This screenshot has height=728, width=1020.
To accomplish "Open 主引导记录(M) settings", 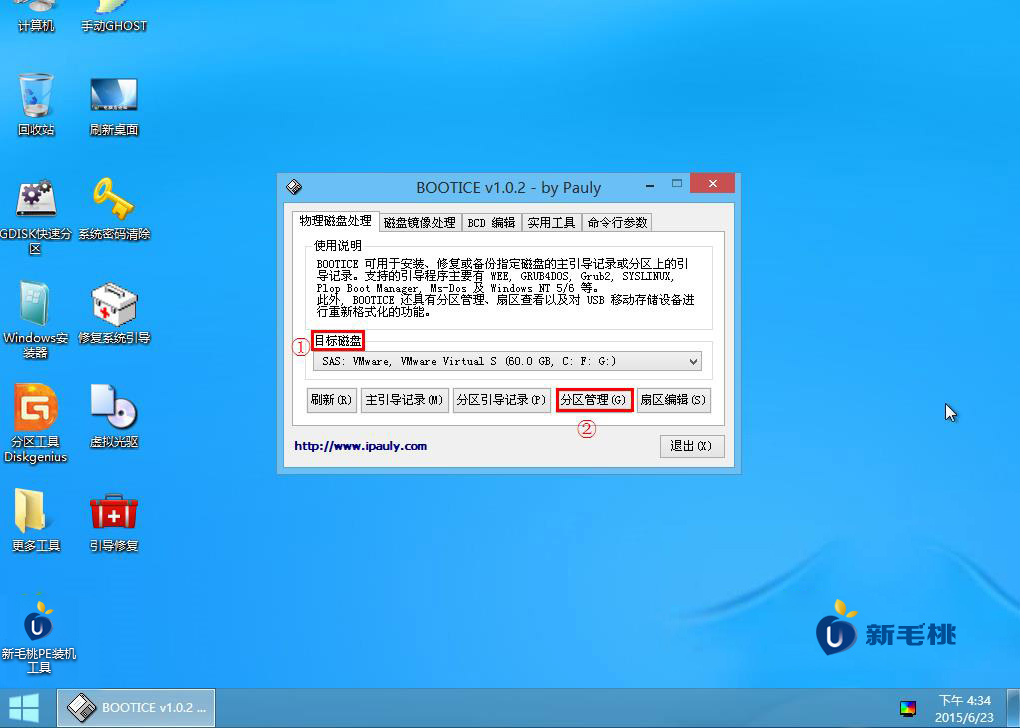I will [x=404, y=400].
